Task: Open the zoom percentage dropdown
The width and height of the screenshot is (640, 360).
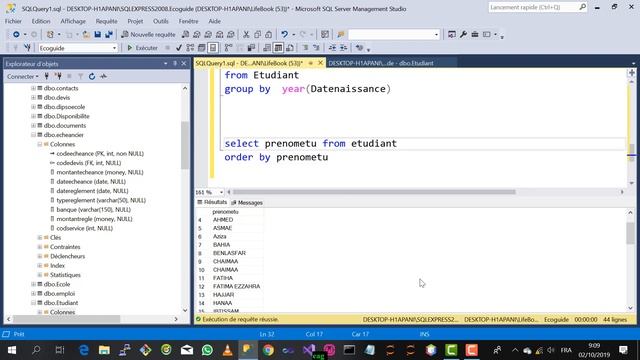Action: [x=221, y=192]
